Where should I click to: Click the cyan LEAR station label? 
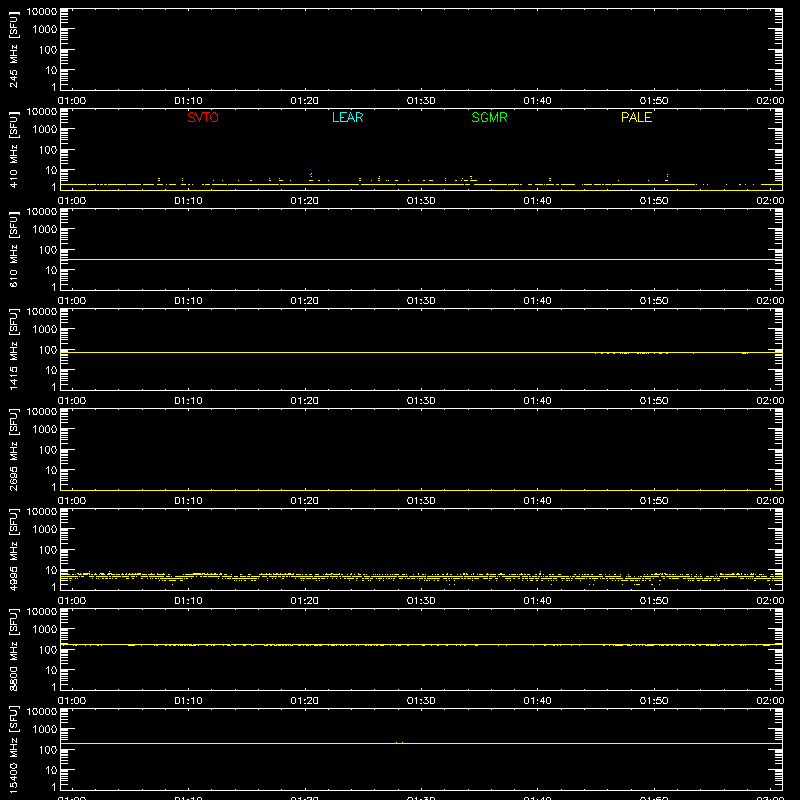click(x=347, y=117)
